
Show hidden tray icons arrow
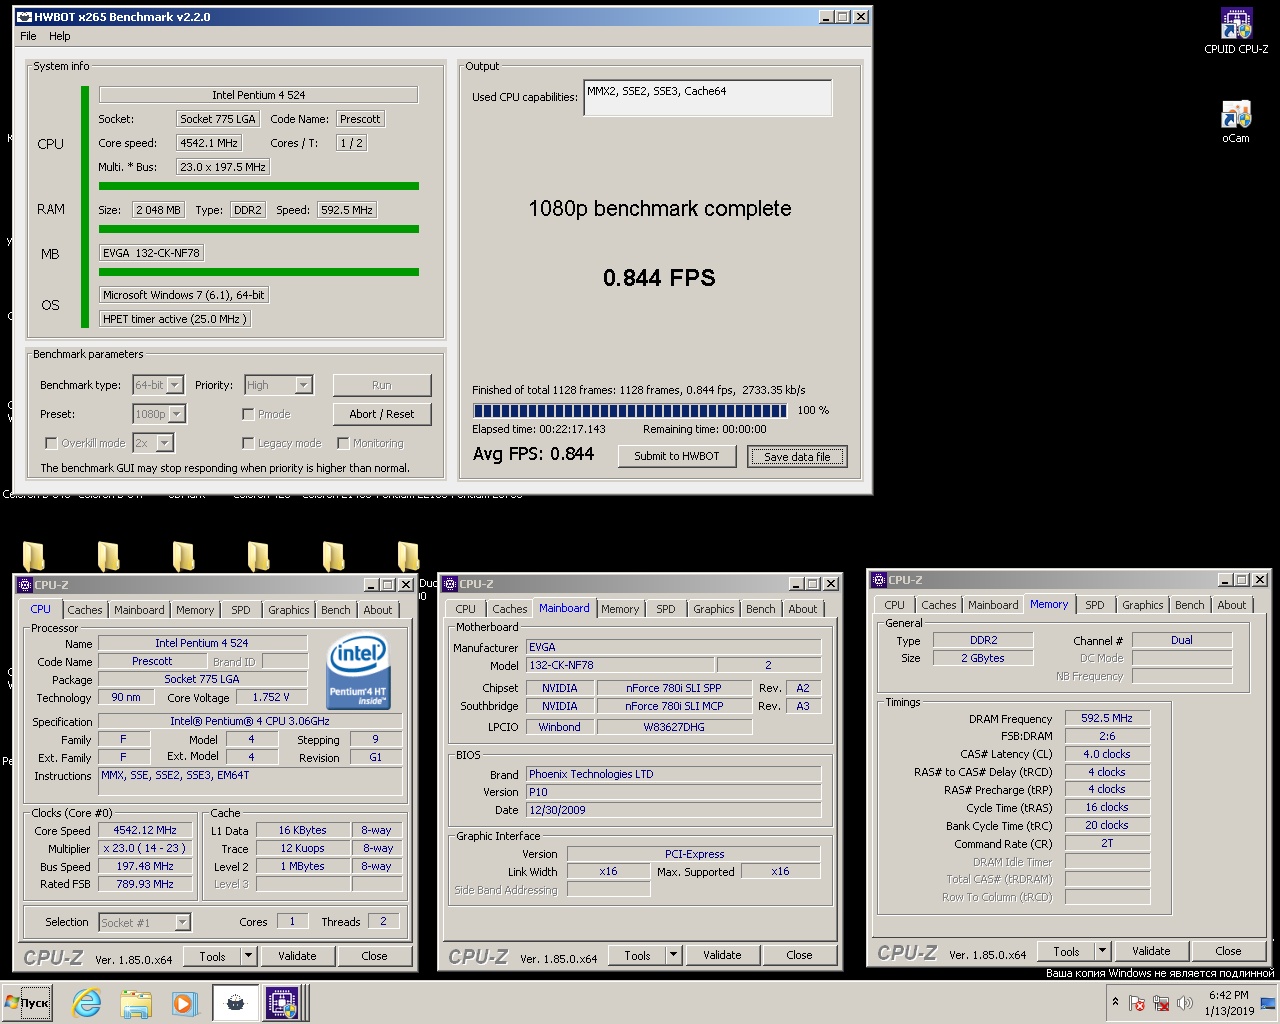1115,1002
